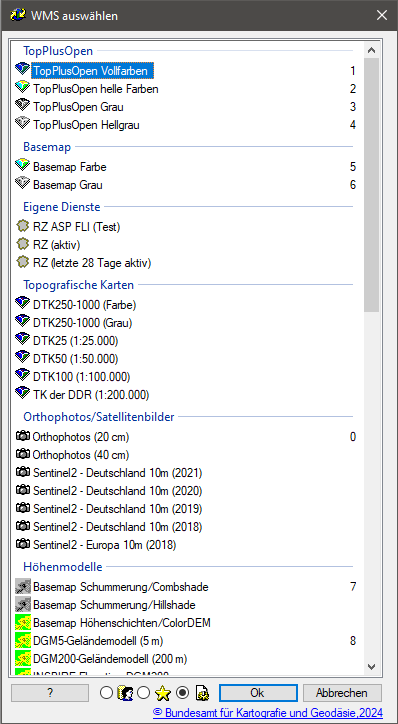The image size is (398, 724).
Task: Select the DTK100 (1:100.000) entry
Action: tap(81, 376)
